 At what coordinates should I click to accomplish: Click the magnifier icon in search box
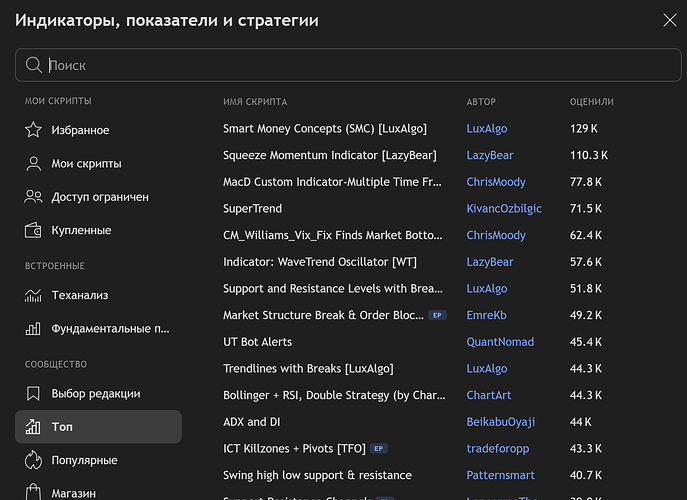point(34,65)
